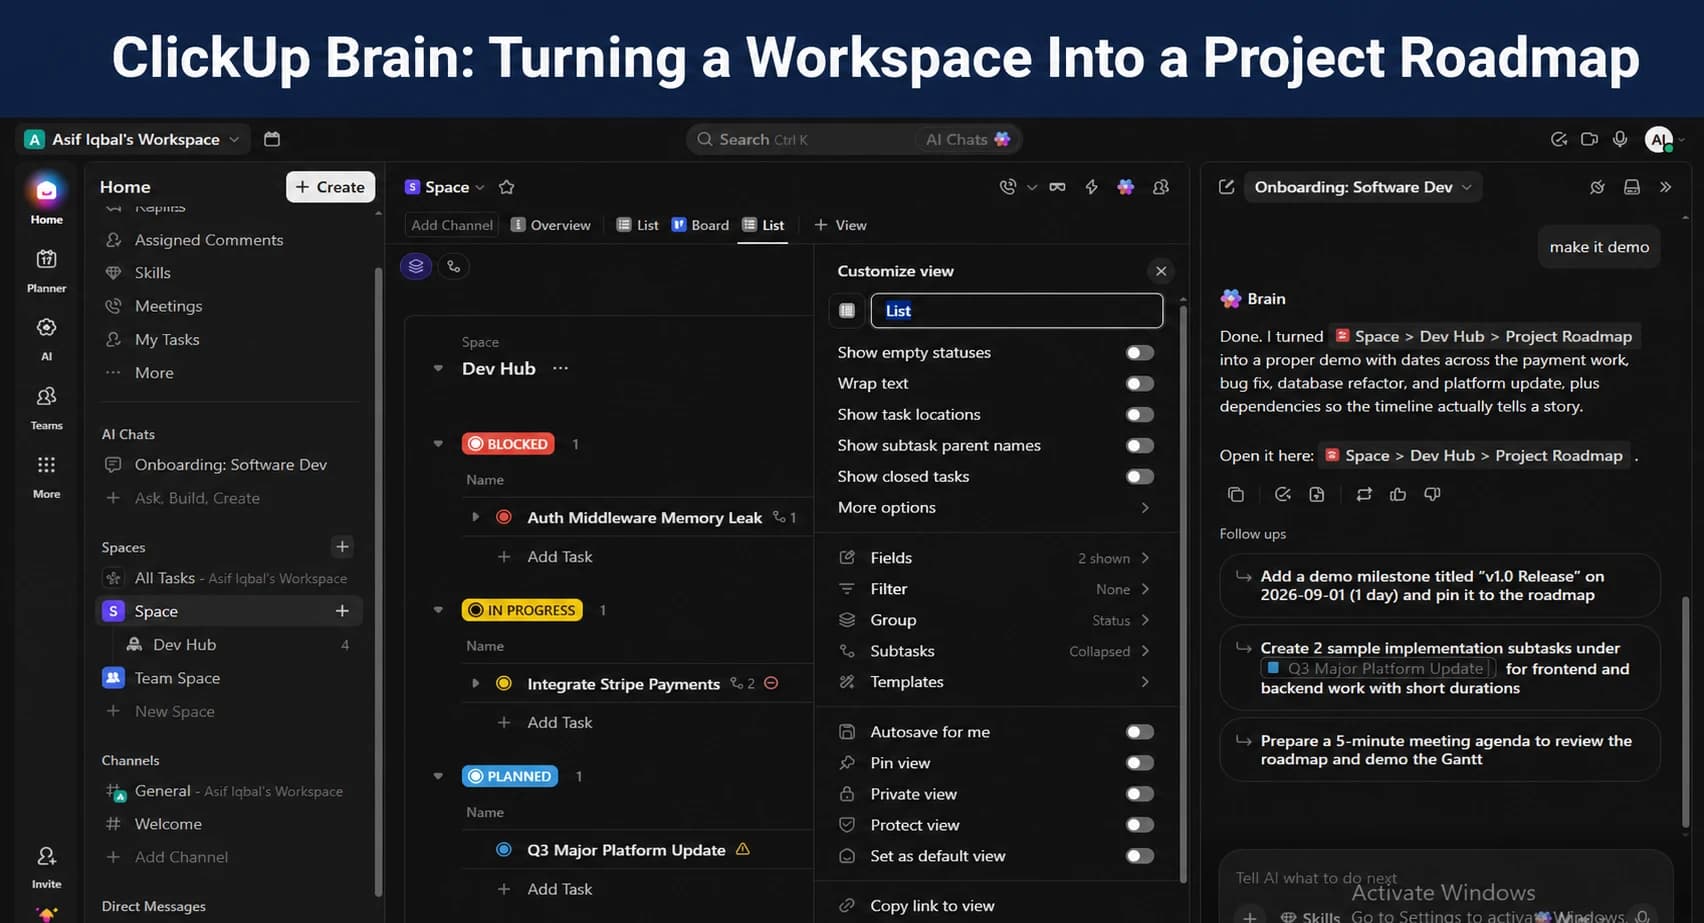
Task: Open Fields settings
Action: click(x=994, y=558)
